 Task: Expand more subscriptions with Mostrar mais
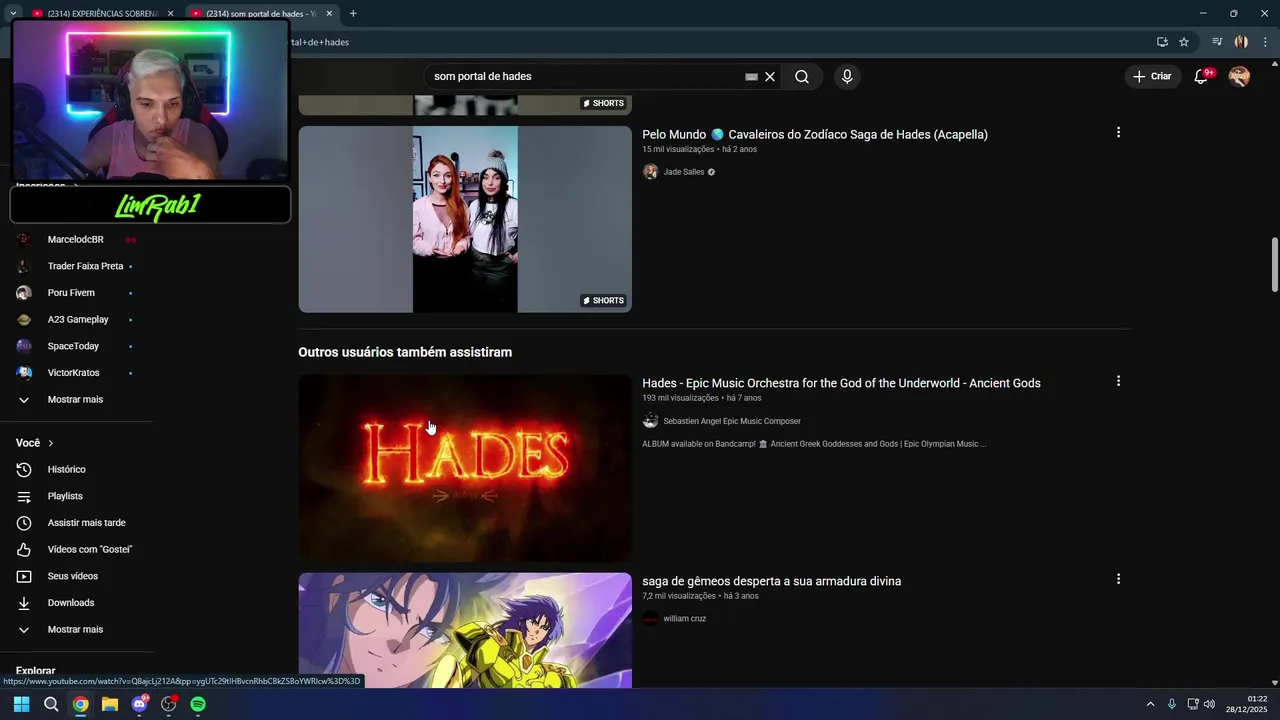coord(75,400)
